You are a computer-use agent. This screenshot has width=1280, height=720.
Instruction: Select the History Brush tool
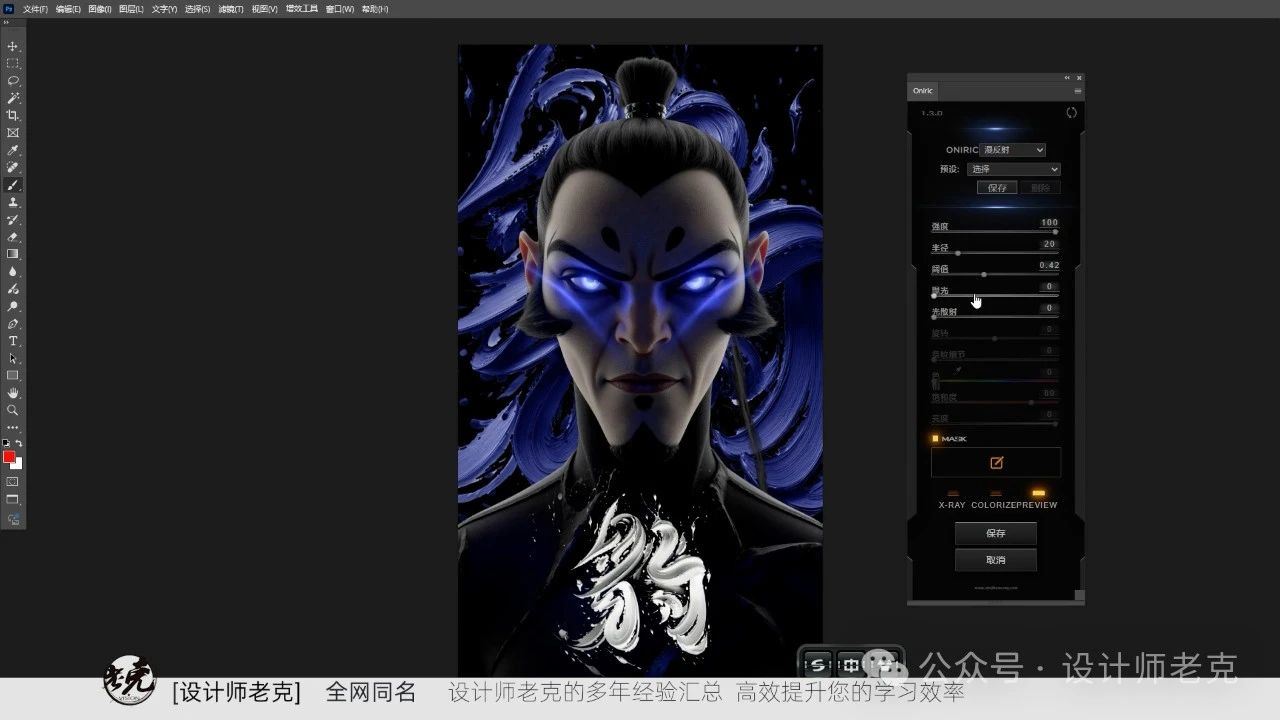[13, 219]
